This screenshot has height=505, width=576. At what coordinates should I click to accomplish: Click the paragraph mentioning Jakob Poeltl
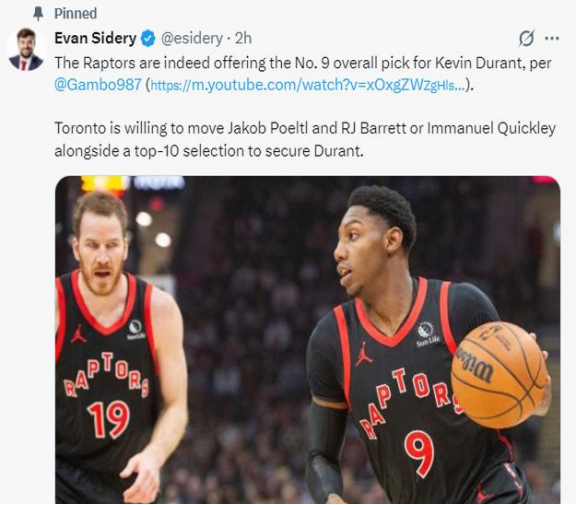pos(305,140)
